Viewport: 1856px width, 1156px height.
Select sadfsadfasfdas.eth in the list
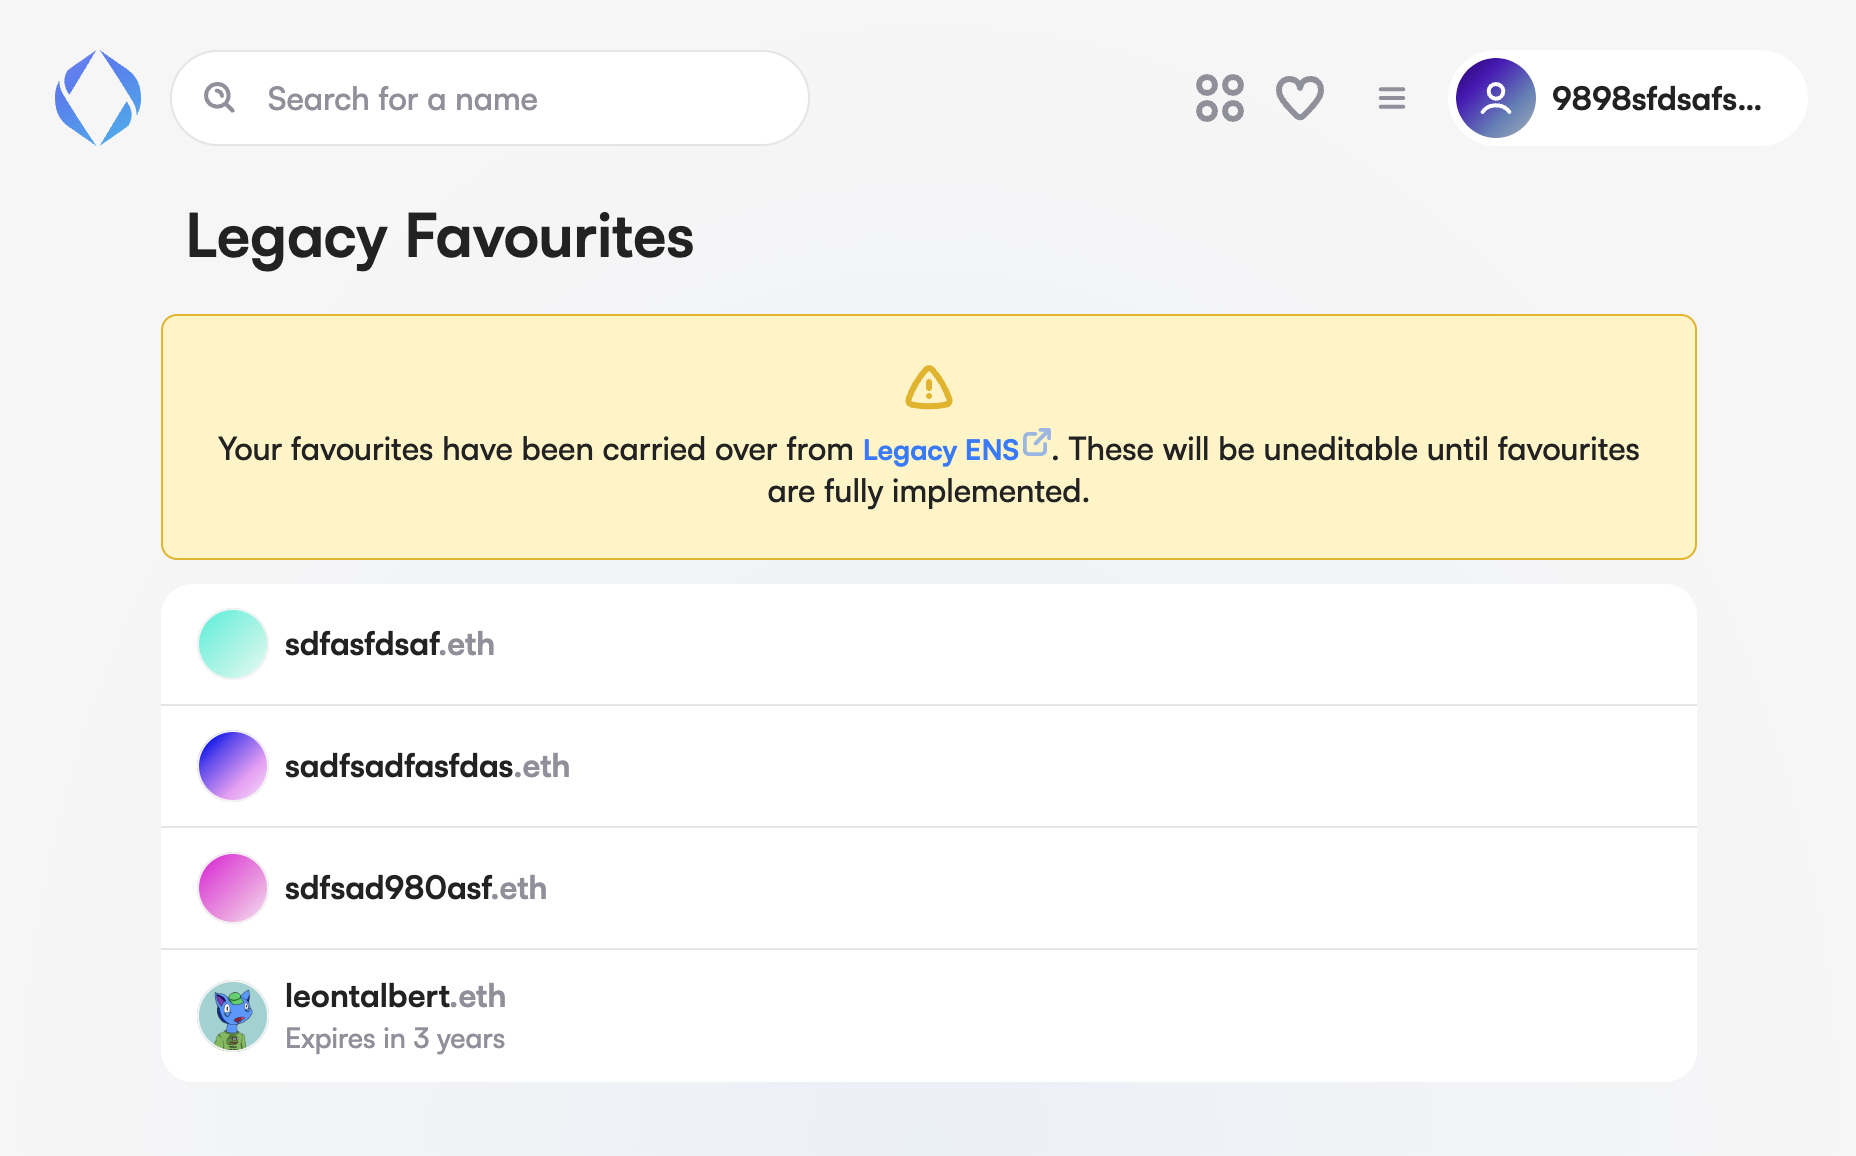427,767
